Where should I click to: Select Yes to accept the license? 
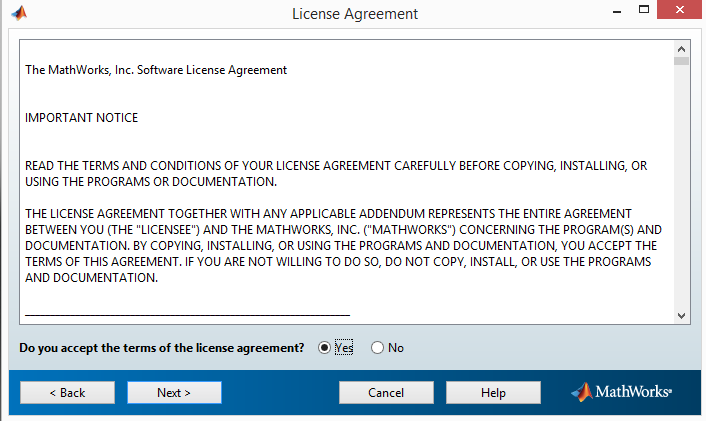[324, 348]
